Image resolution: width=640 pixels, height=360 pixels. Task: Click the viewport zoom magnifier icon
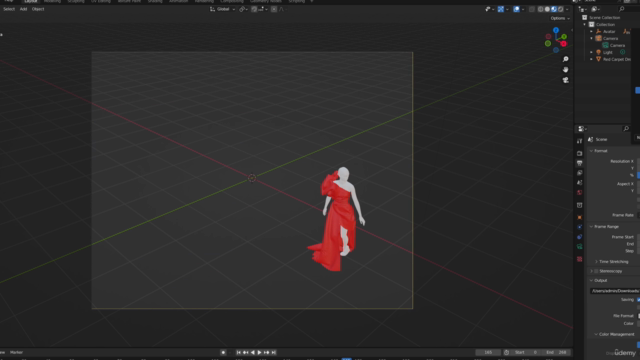[566, 59]
